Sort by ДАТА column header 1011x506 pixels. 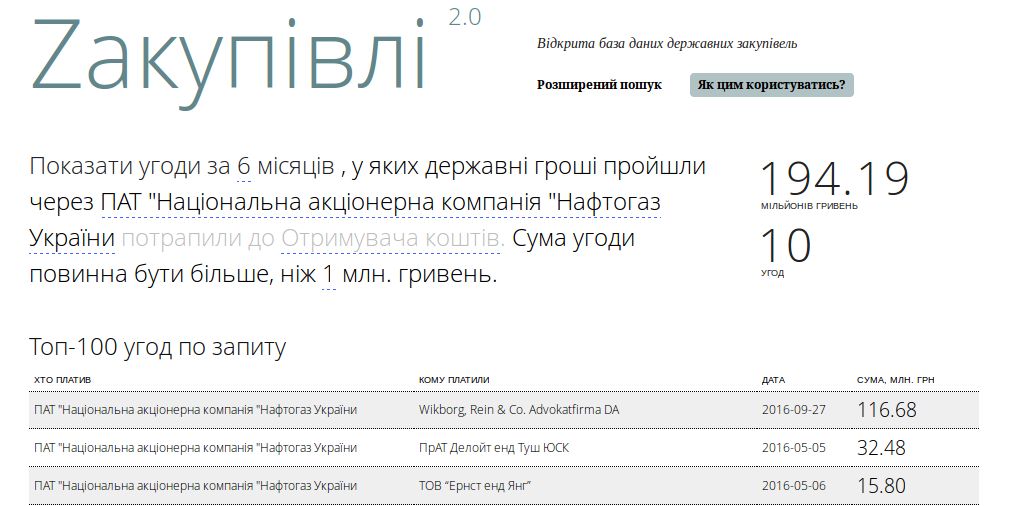pyautogui.click(x=773, y=380)
